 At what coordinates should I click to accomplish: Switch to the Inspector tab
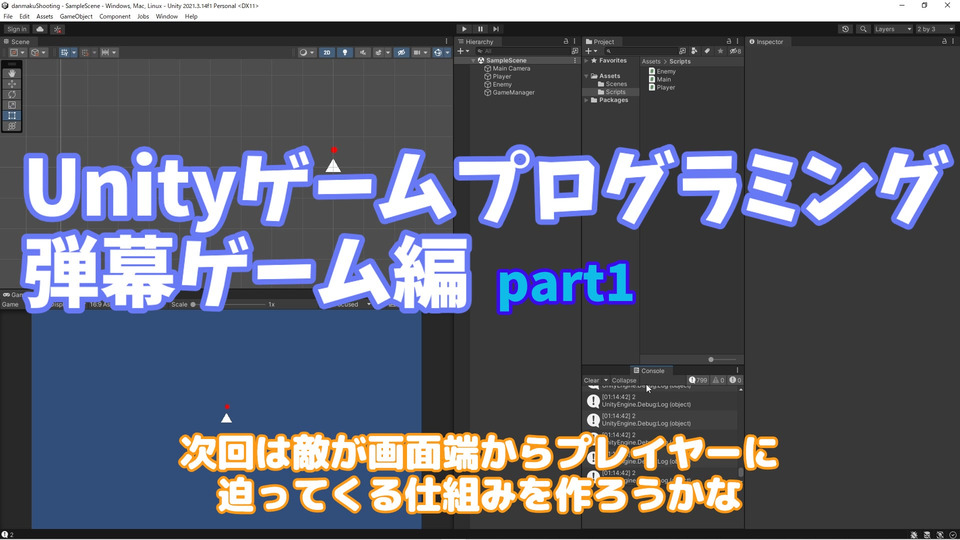point(766,42)
